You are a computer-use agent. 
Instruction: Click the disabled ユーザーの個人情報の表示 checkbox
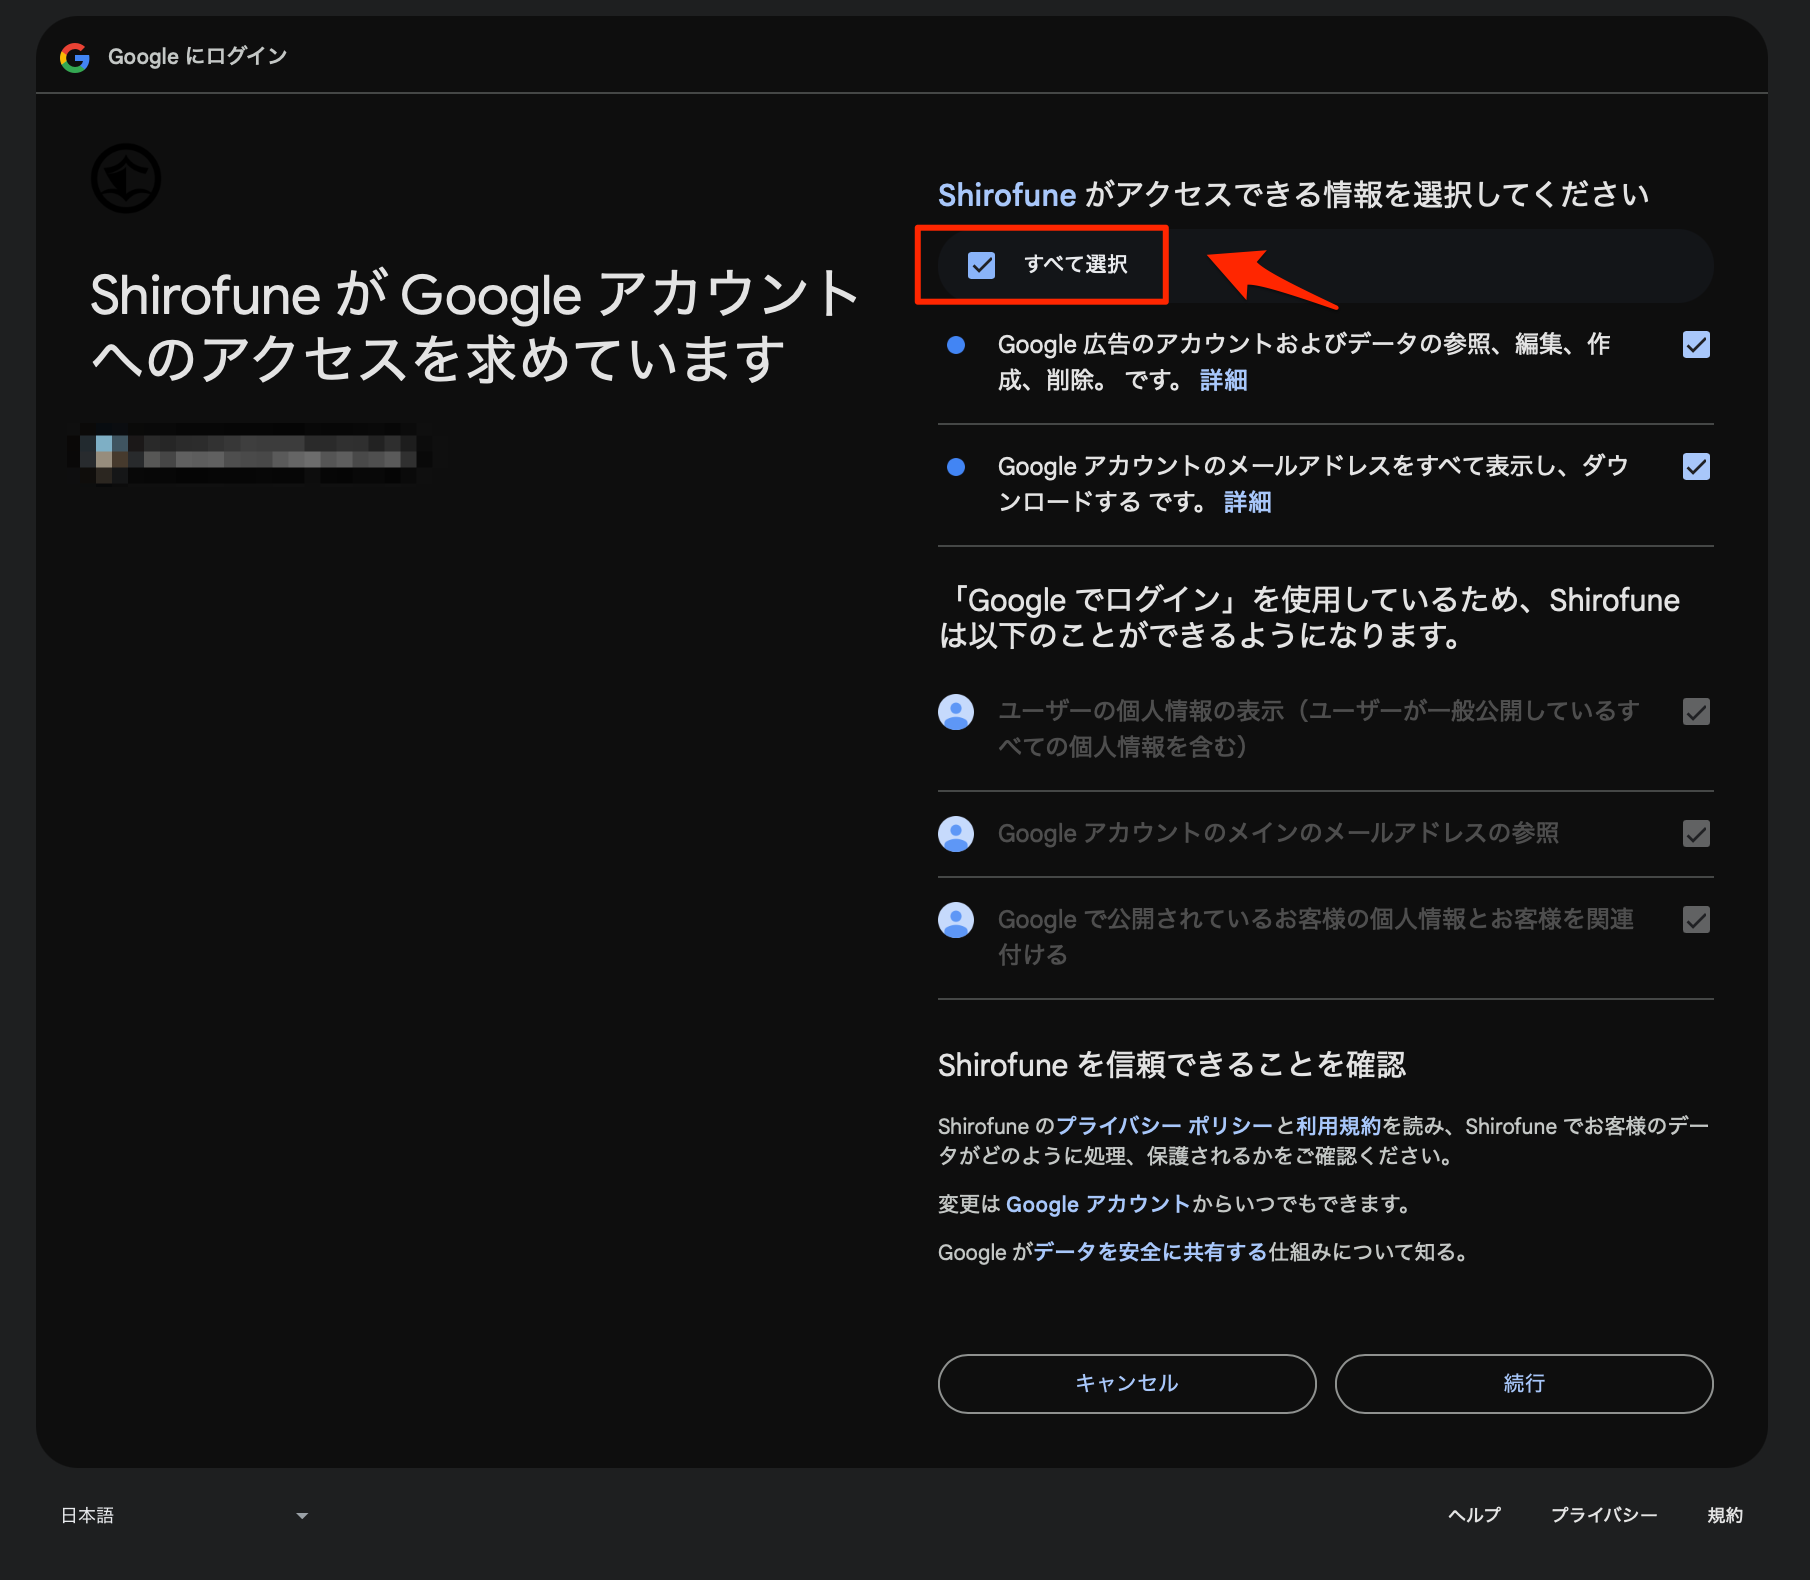click(x=1696, y=712)
